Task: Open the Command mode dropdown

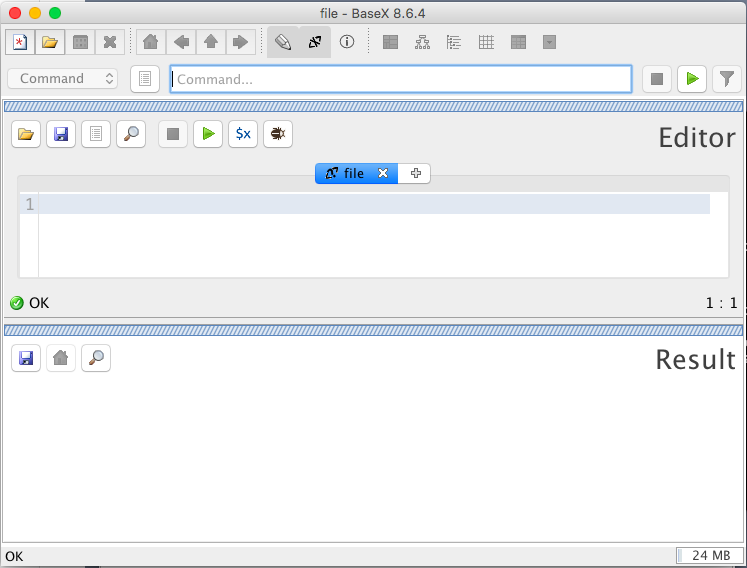Action: point(62,79)
